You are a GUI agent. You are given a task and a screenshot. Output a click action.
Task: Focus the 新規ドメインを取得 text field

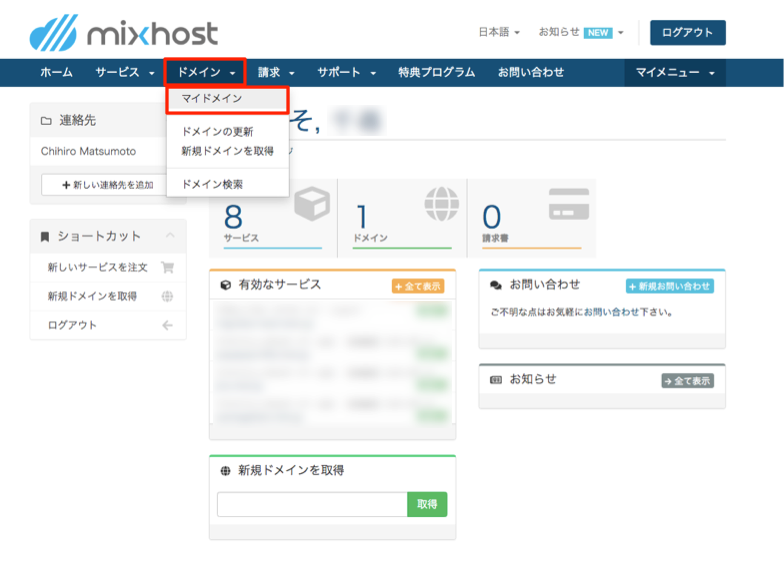[312, 505]
